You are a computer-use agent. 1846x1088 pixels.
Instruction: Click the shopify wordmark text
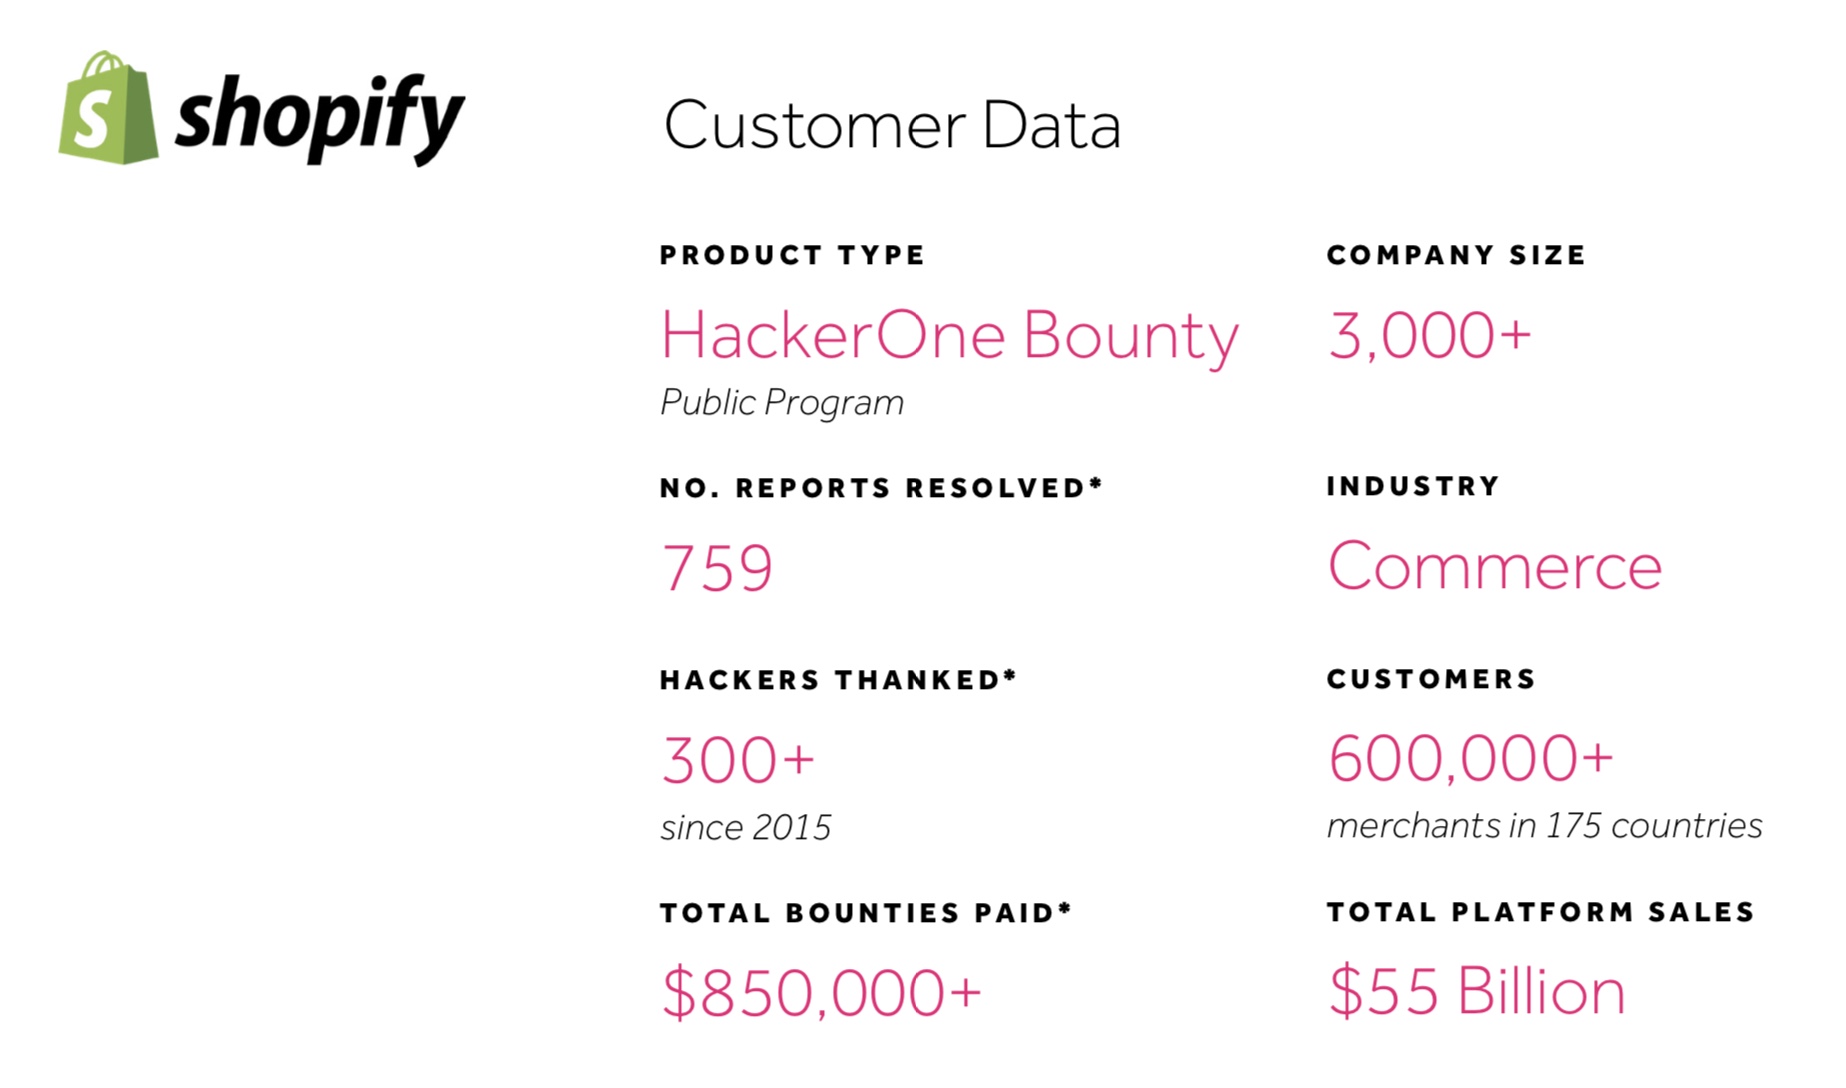click(319, 117)
